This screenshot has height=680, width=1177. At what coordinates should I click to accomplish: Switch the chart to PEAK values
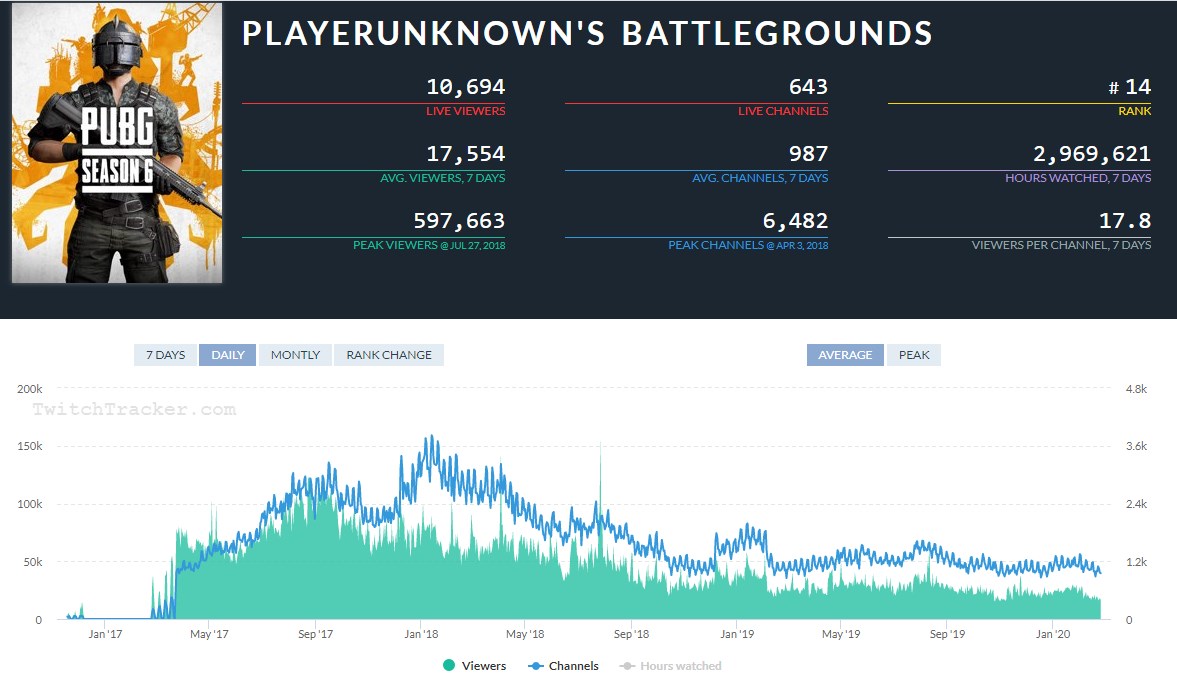click(x=914, y=355)
